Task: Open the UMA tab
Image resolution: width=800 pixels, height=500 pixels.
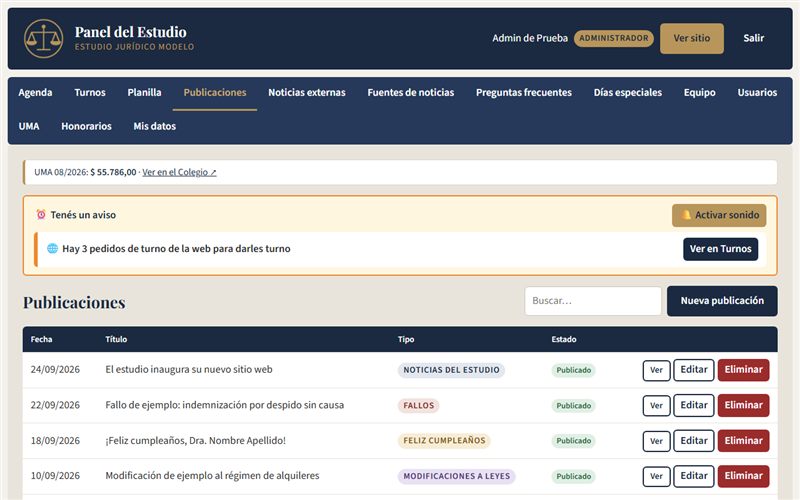Action: tap(29, 126)
